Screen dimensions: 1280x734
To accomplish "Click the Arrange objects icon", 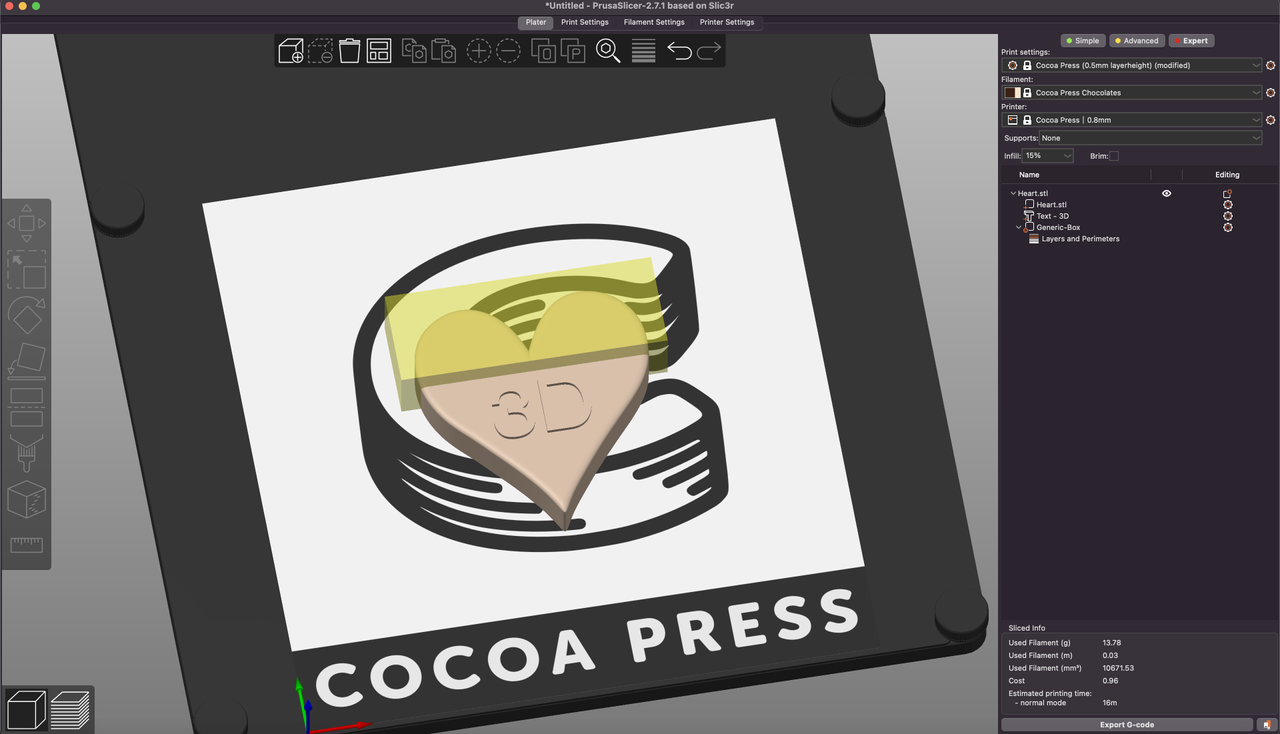I will (378, 50).
